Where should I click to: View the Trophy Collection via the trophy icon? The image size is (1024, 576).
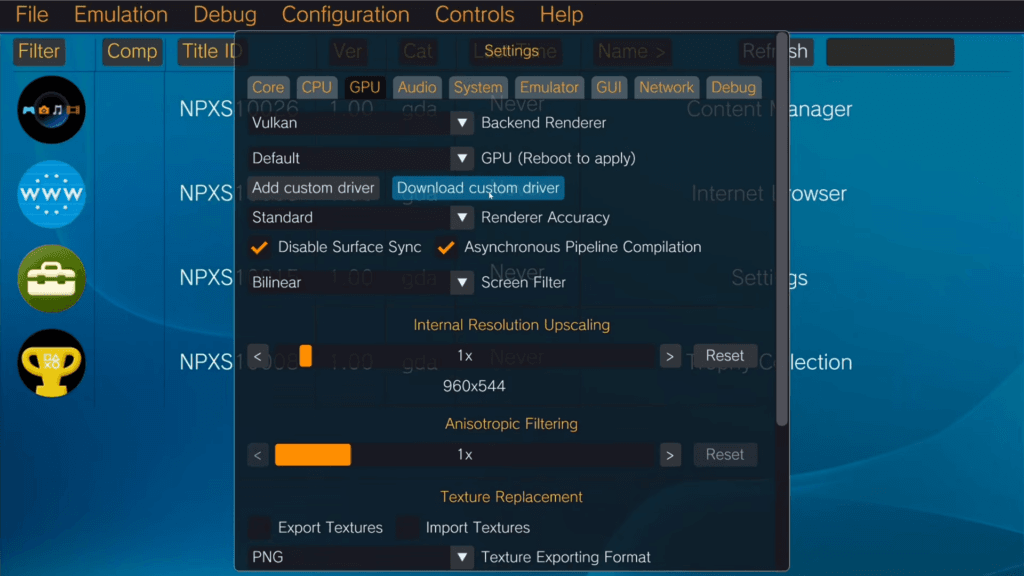pos(50,364)
